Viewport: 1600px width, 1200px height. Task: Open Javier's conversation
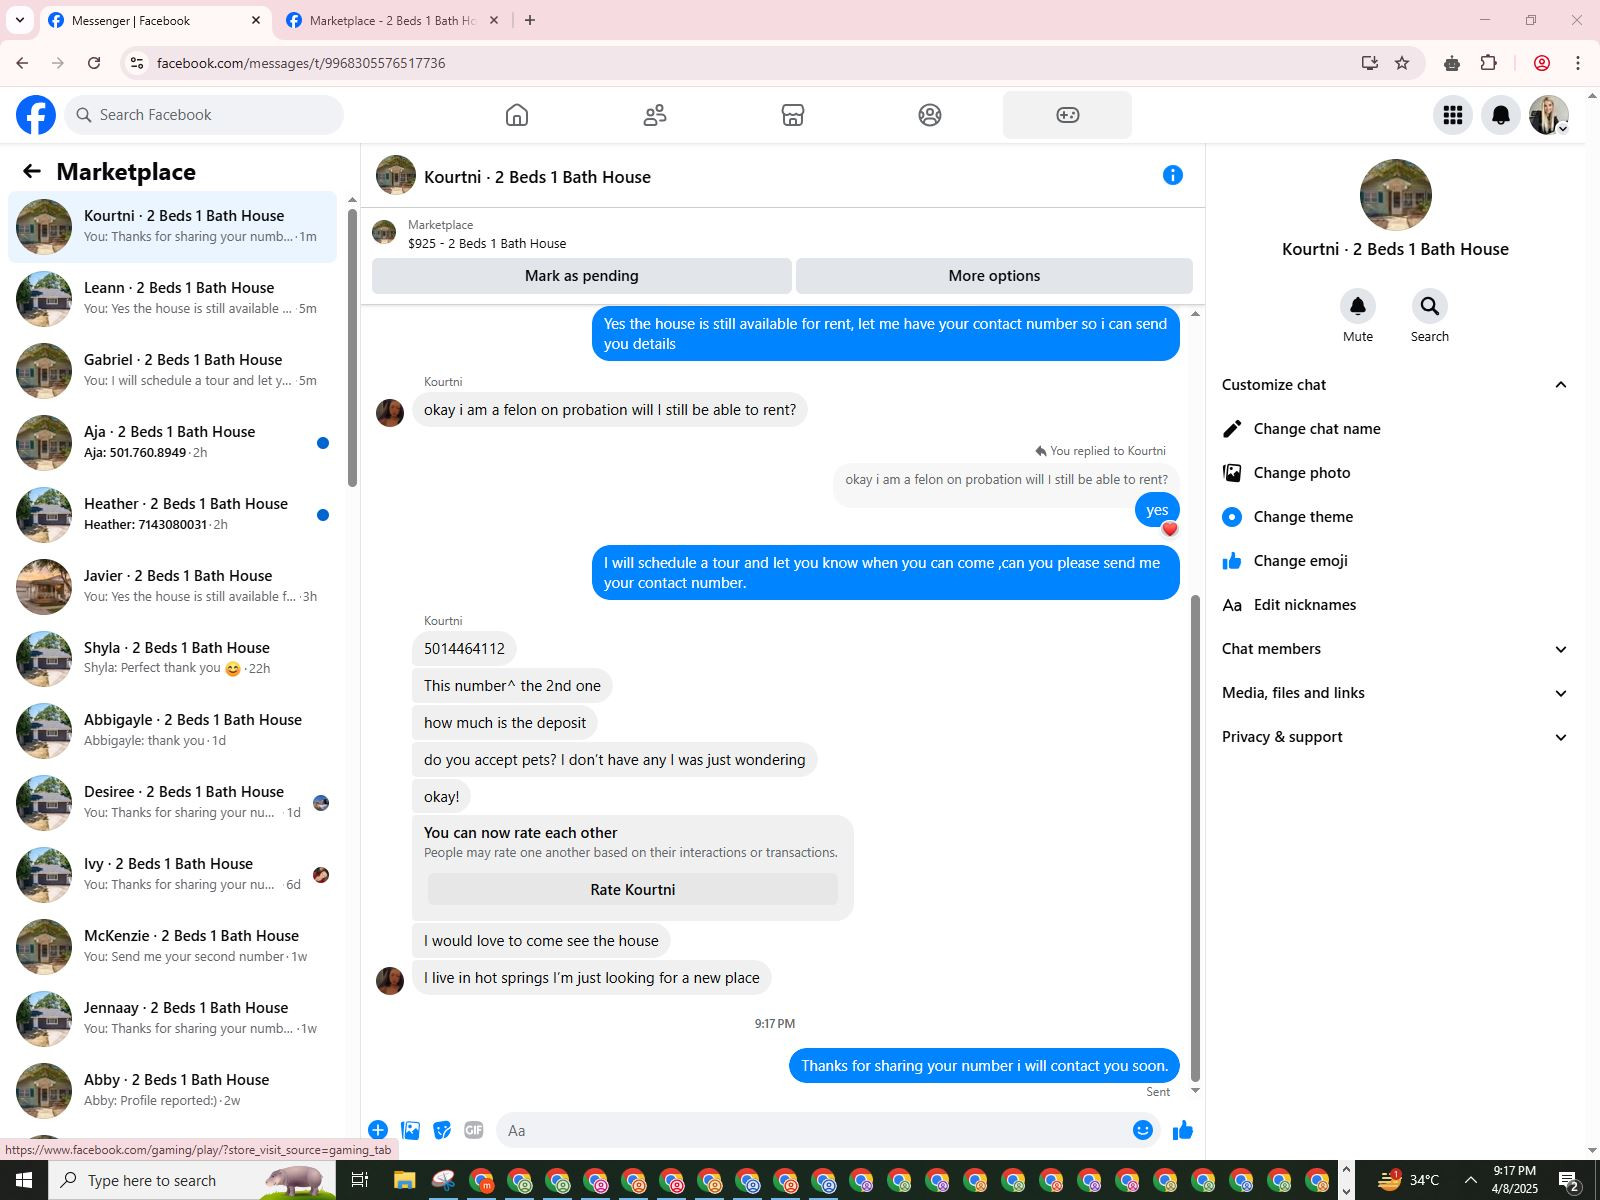tap(172, 586)
